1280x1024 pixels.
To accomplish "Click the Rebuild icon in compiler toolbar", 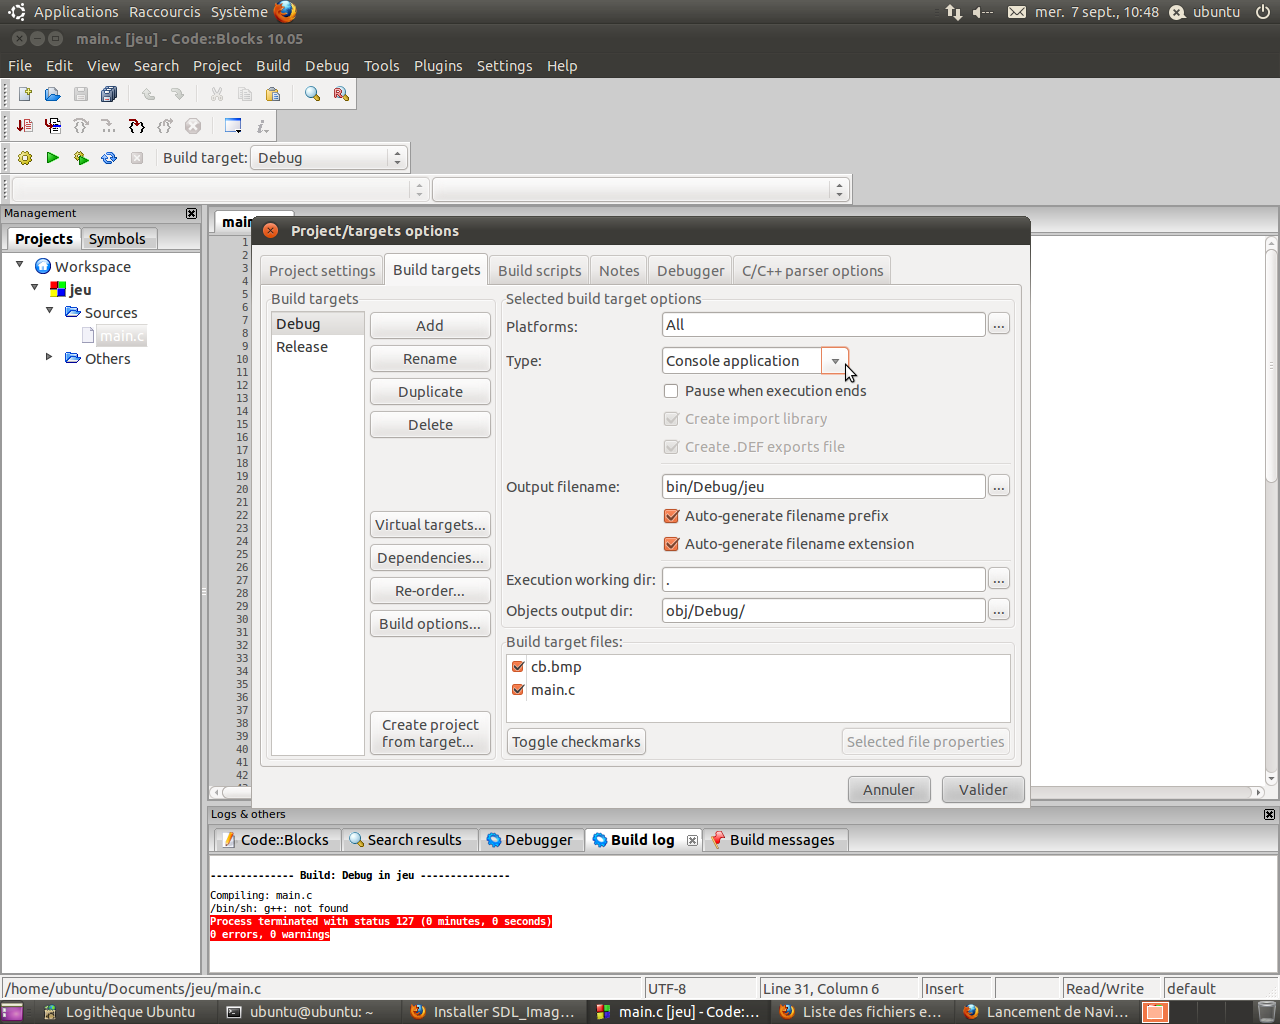I will click(109, 157).
